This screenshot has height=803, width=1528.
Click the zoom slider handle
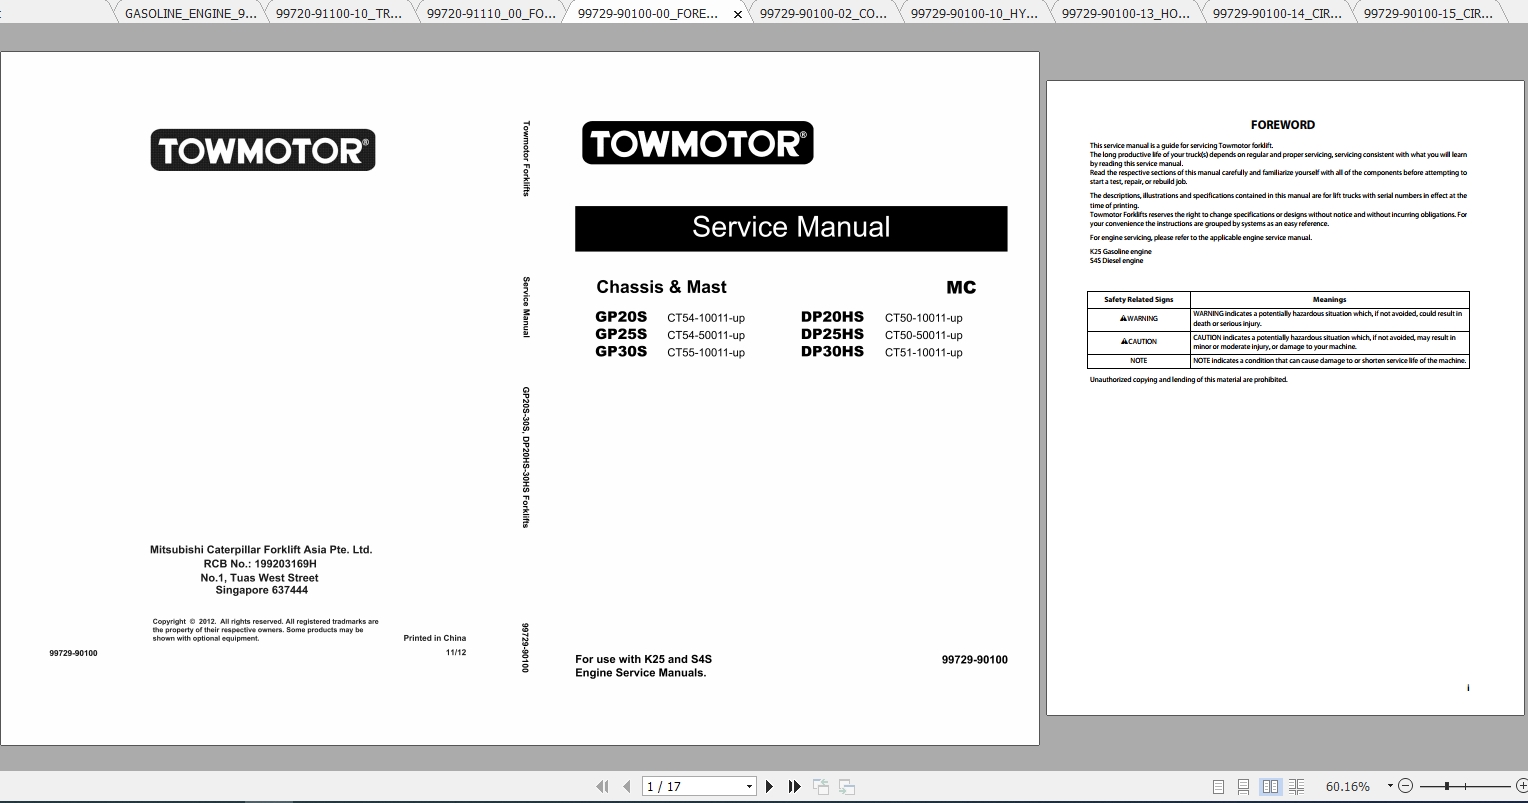click(1447, 786)
